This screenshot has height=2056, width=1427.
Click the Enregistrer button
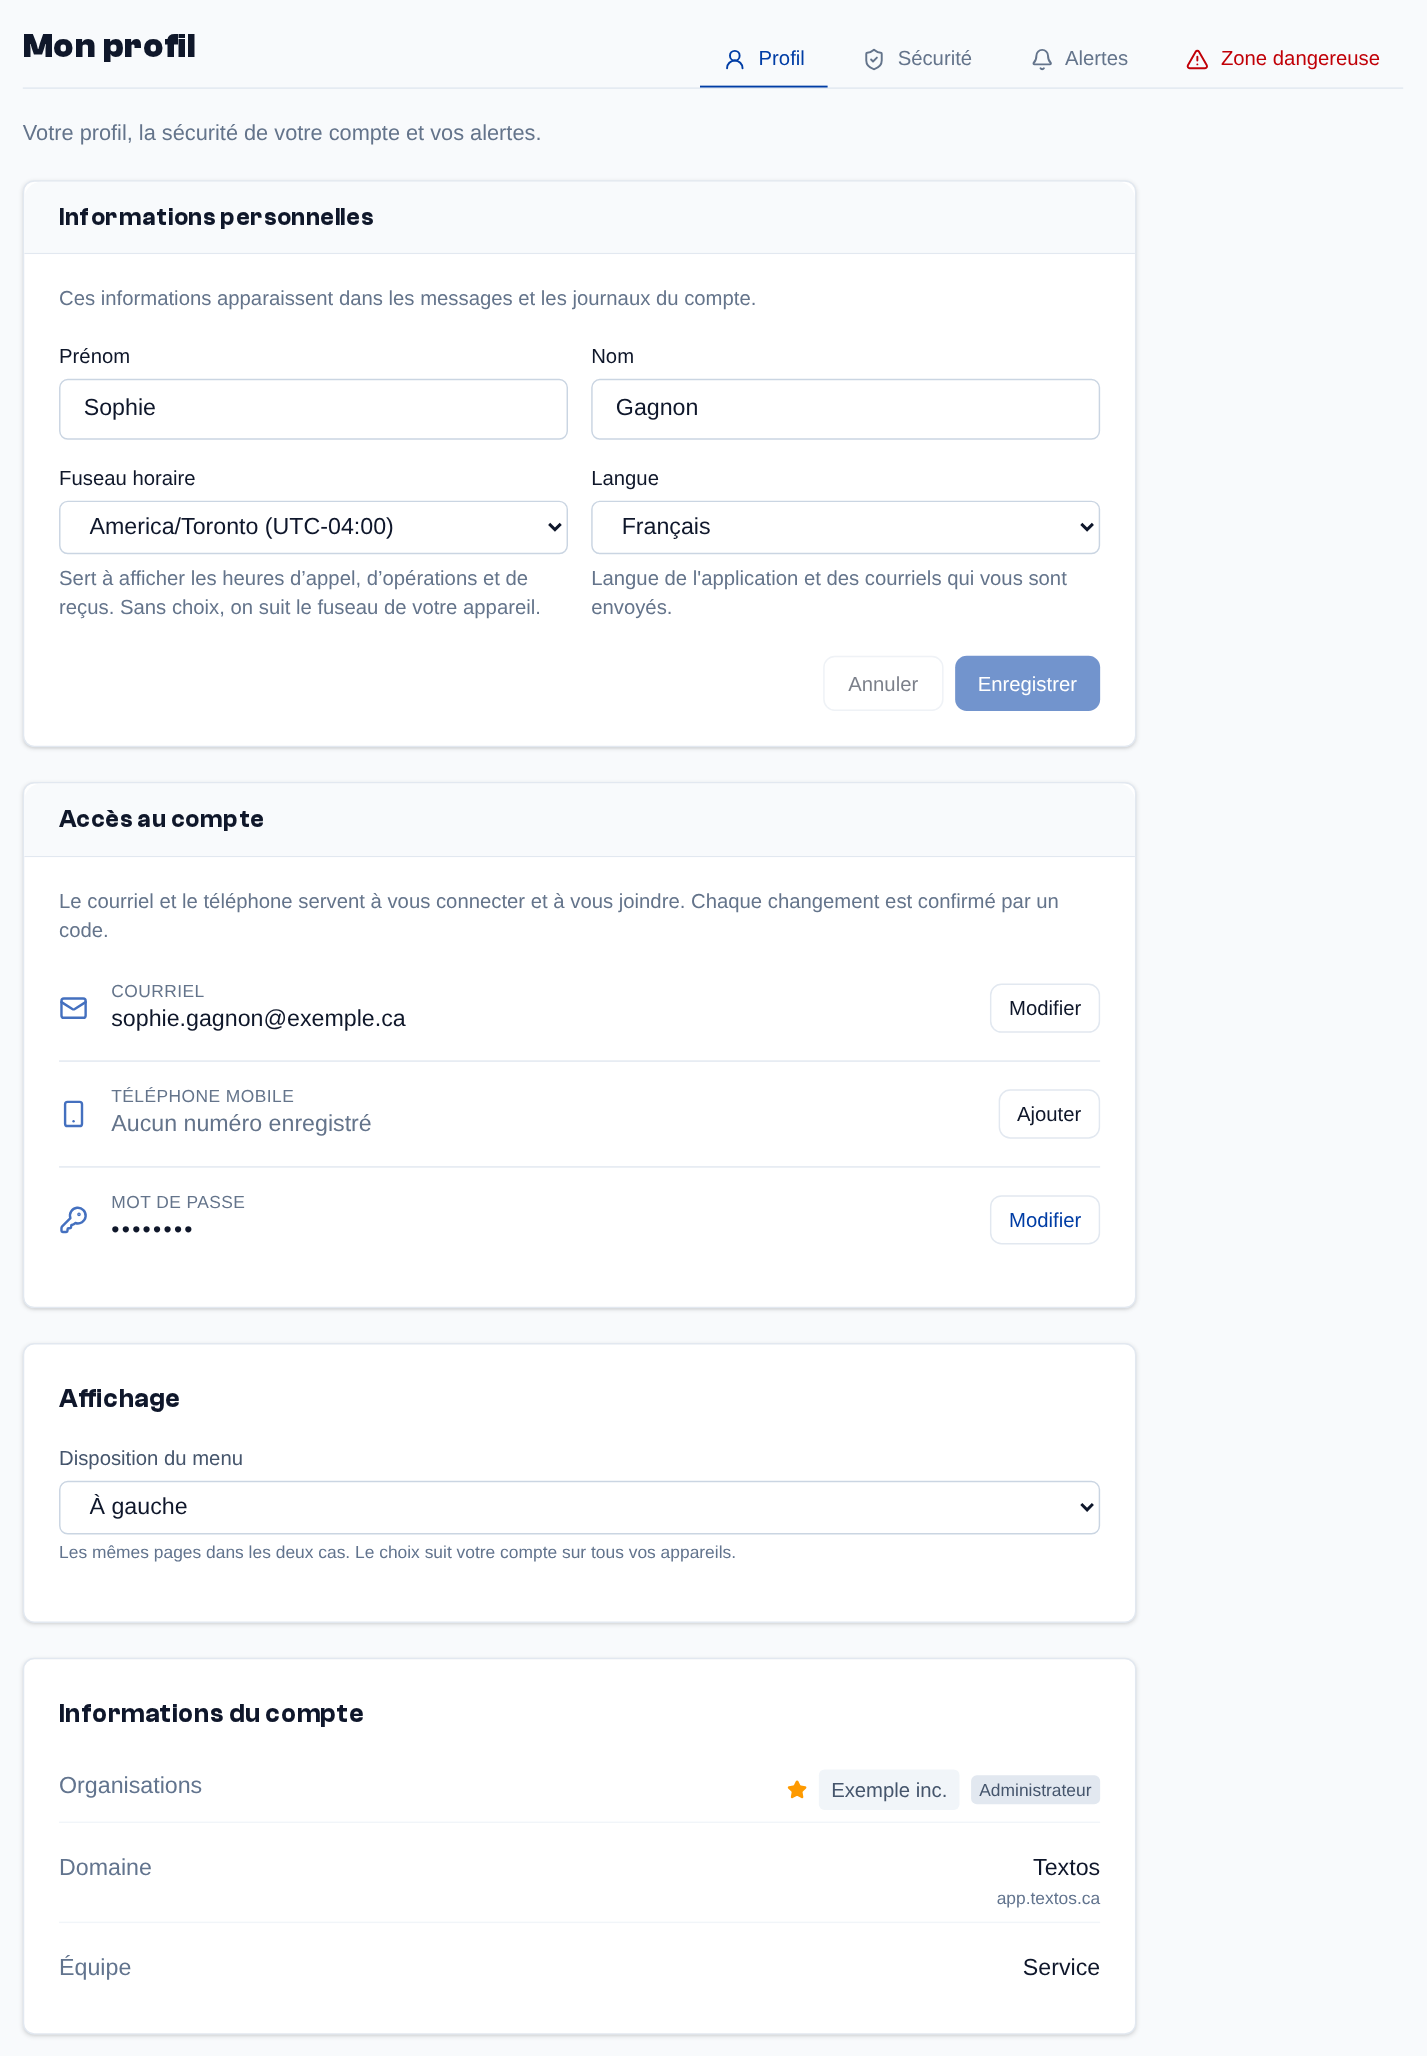[x=1027, y=684]
